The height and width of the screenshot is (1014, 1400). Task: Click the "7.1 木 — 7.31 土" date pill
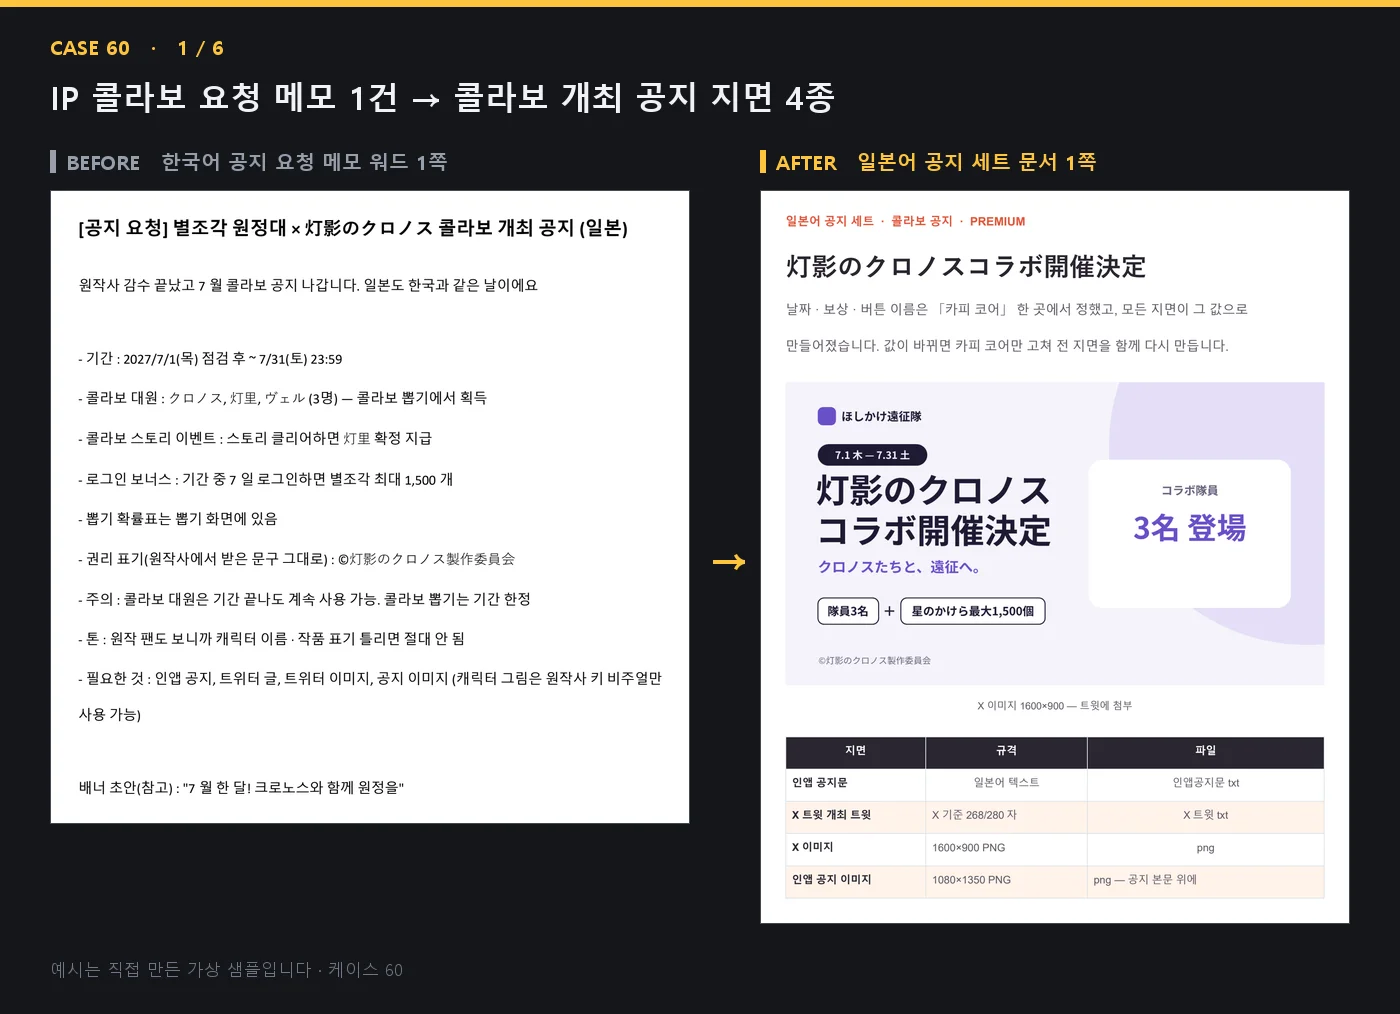(x=873, y=455)
